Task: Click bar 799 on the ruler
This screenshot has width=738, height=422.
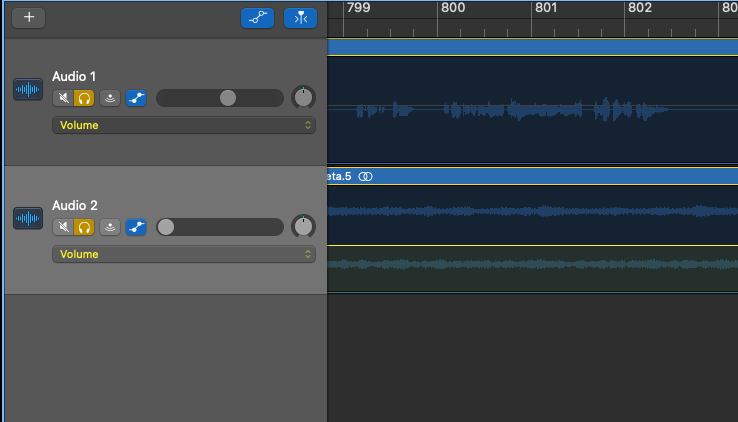Action: 359,8
